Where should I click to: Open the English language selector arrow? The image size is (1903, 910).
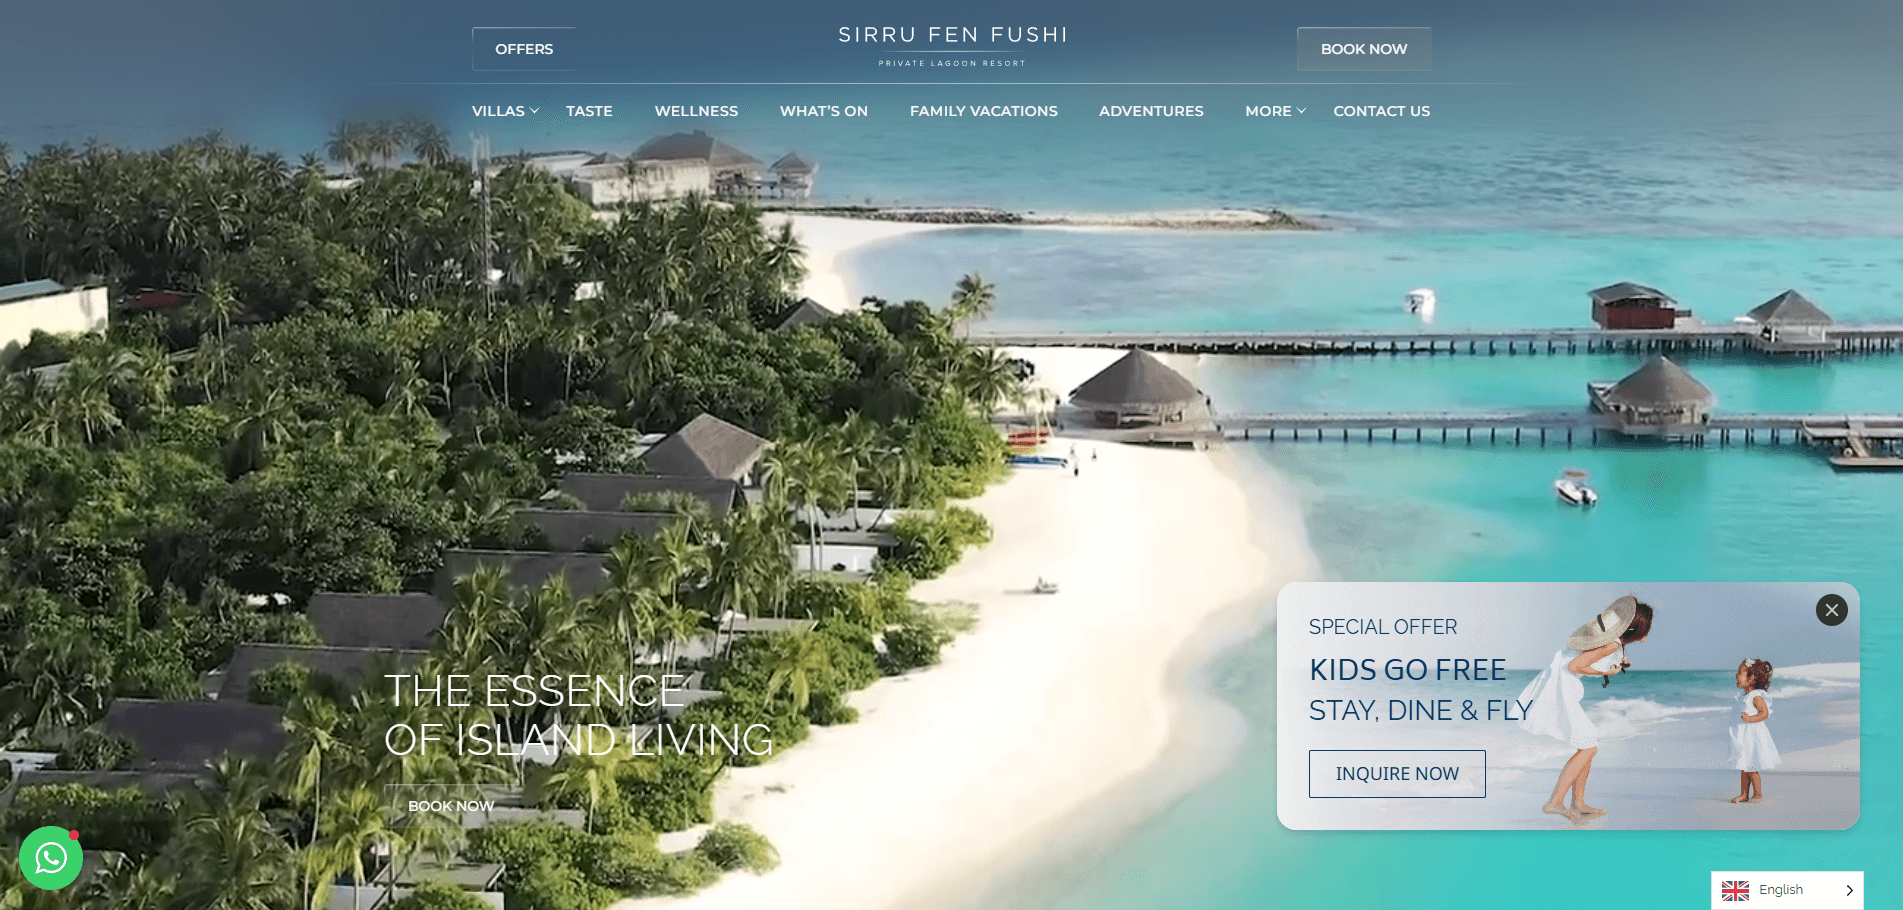click(1849, 890)
